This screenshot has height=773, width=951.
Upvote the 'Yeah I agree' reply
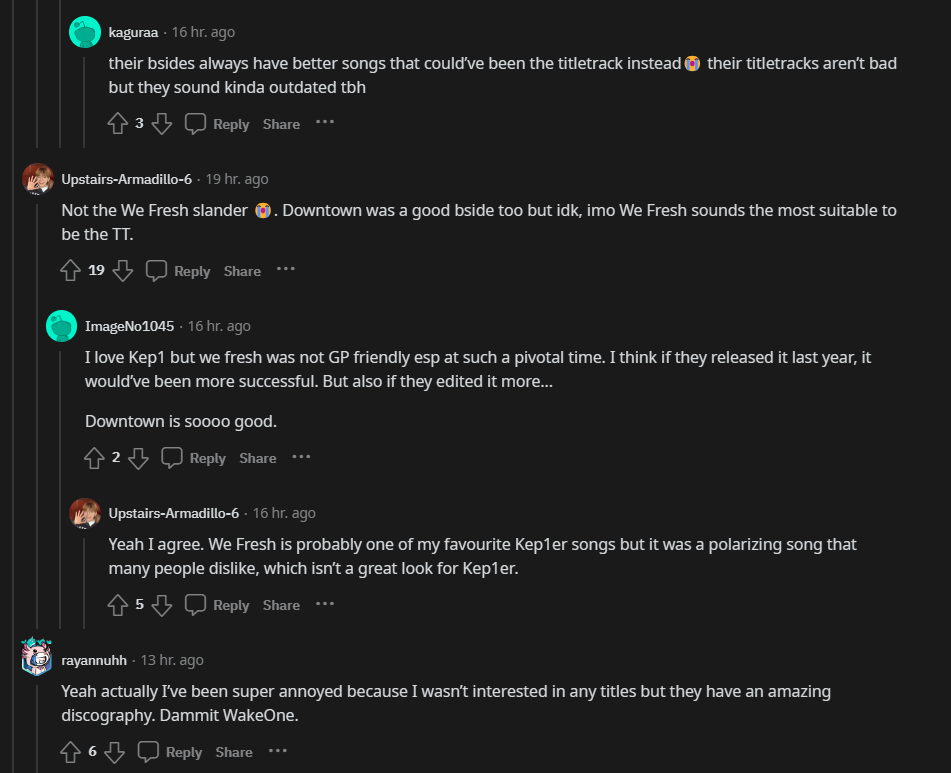click(x=118, y=605)
